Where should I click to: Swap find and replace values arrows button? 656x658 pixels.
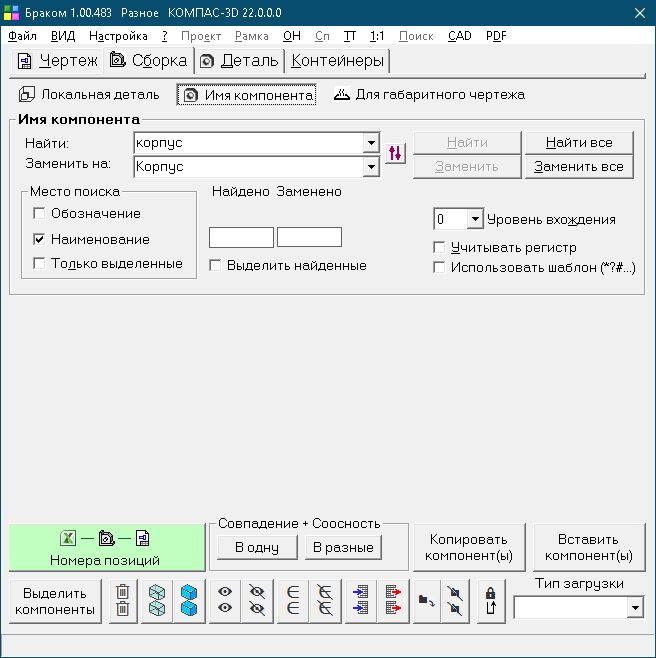pyautogui.click(x=395, y=153)
